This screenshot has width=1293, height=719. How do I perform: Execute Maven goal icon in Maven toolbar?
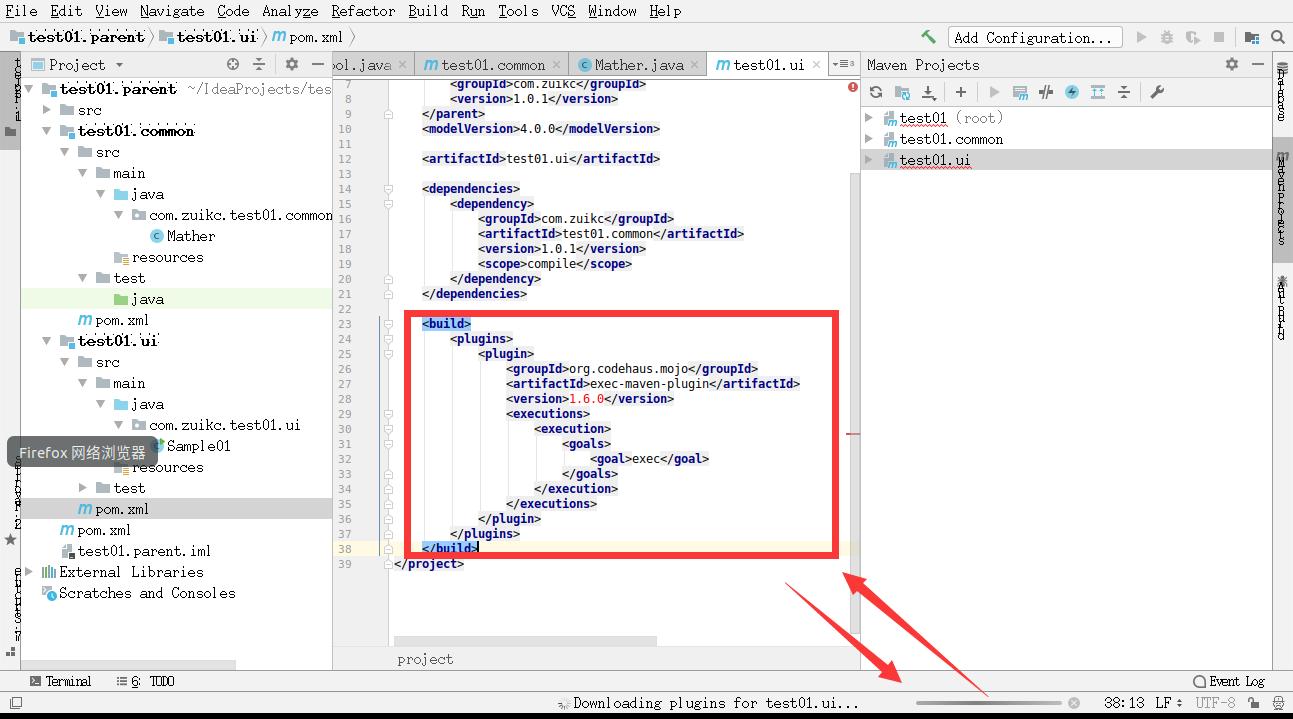tap(1020, 92)
